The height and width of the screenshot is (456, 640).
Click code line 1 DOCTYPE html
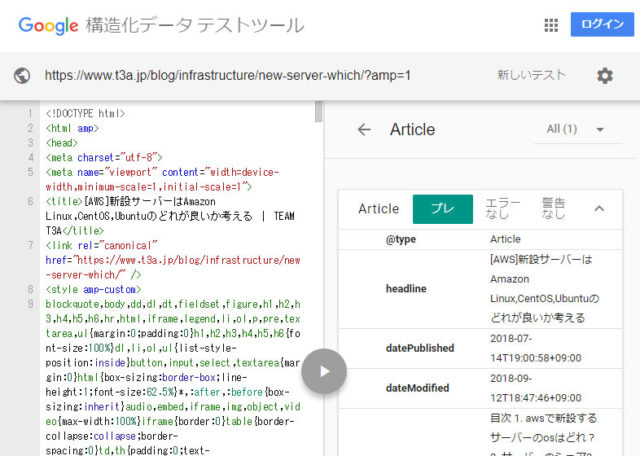tap(85, 113)
